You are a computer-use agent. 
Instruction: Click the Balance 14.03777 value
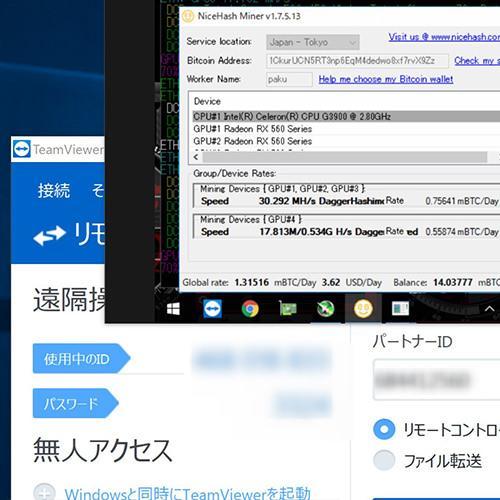coord(453,282)
